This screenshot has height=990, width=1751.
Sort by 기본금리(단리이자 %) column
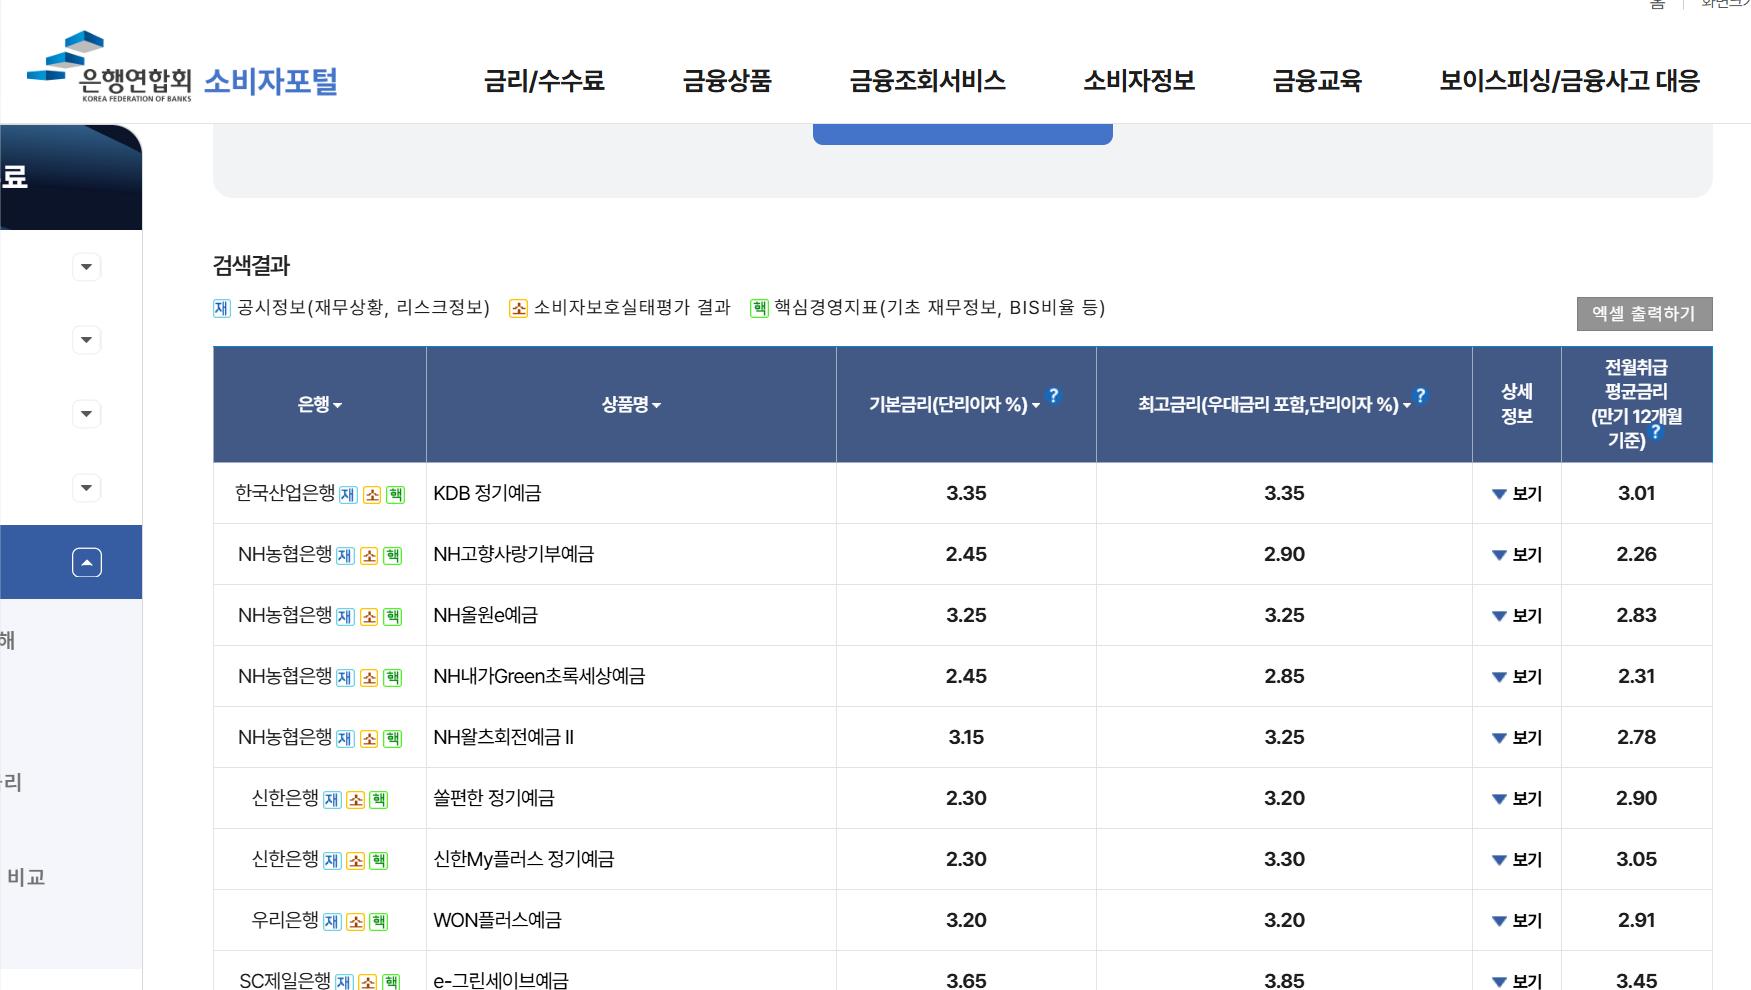(954, 404)
